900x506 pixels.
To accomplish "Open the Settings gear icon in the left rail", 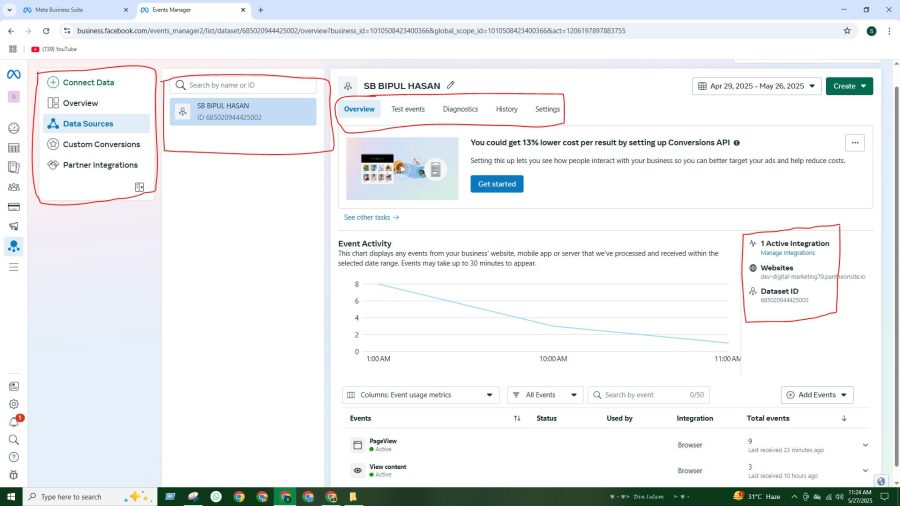I will coord(14,404).
